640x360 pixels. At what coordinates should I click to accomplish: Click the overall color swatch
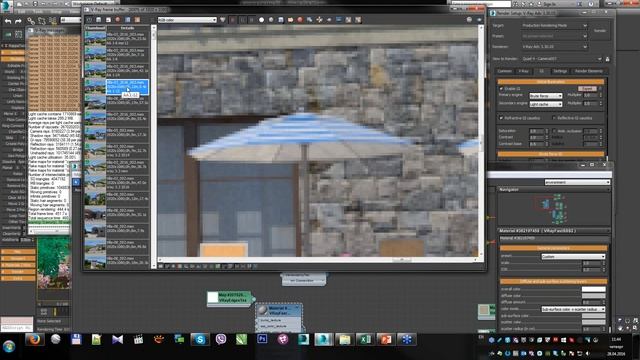click(593, 289)
